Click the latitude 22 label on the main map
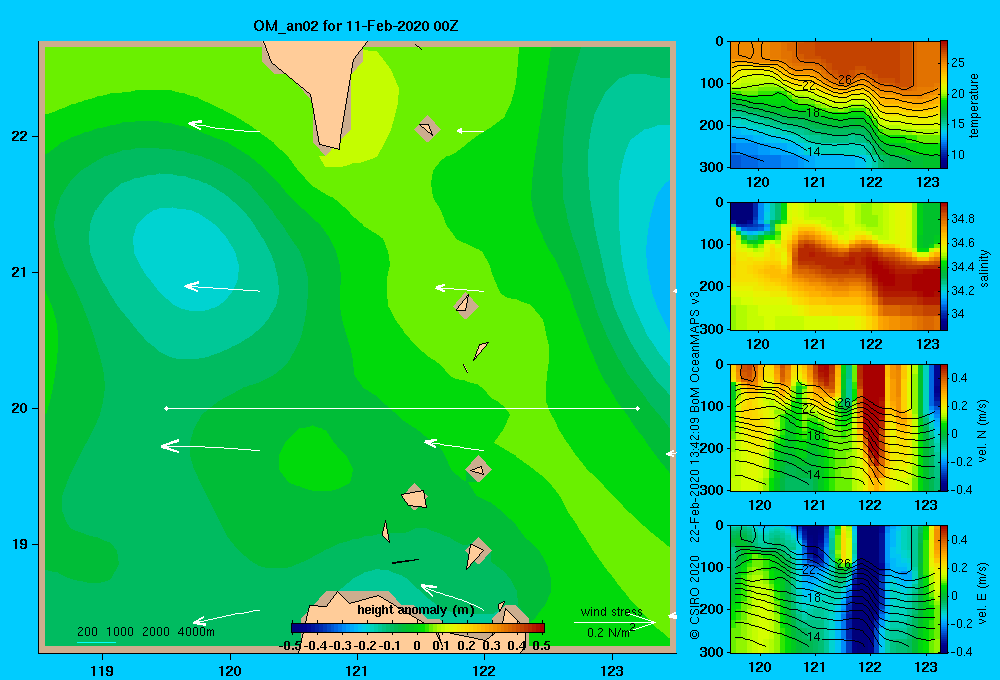Screen dimensions: 1000x680 [20, 136]
